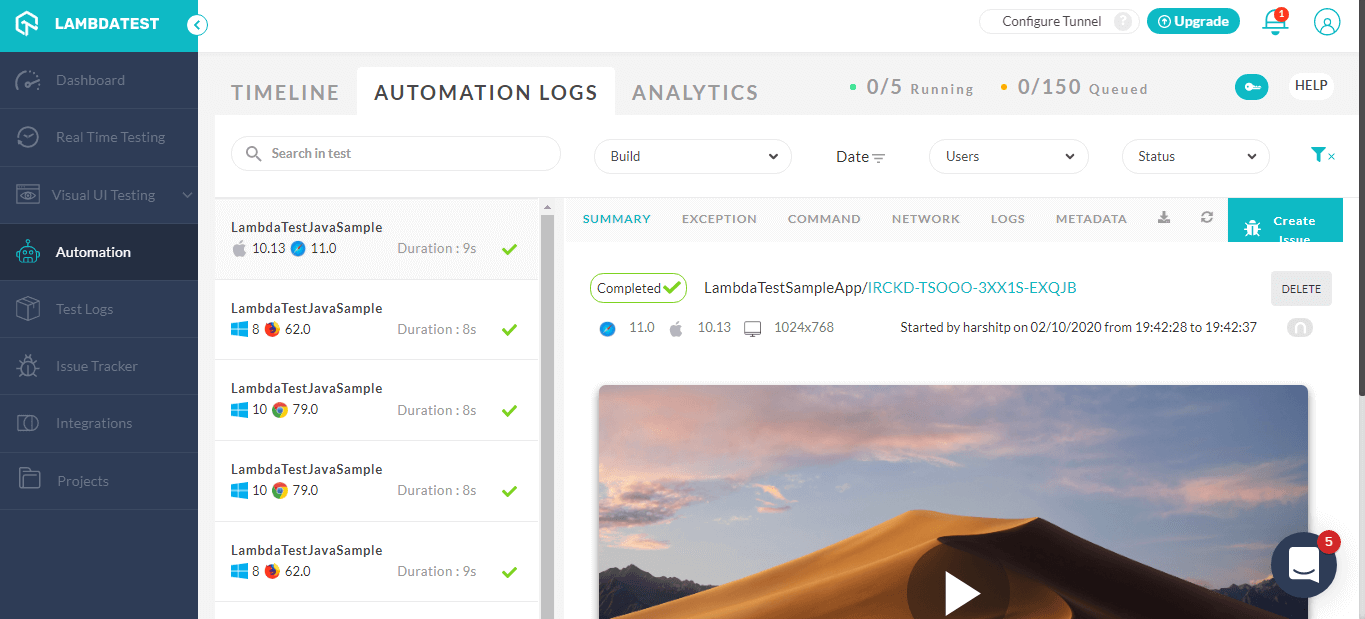Screen dimensions: 1365x619
Task: Open the notifications bell
Action: click(x=1275, y=22)
